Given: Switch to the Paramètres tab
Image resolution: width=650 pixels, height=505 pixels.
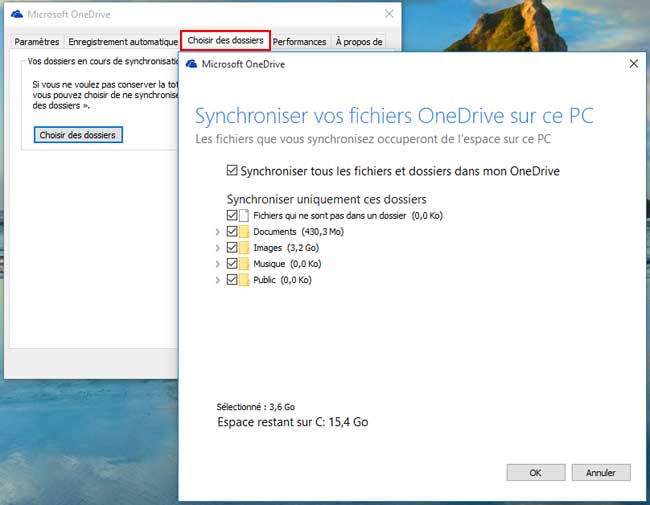Looking at the screenshot, I should 36,42.
